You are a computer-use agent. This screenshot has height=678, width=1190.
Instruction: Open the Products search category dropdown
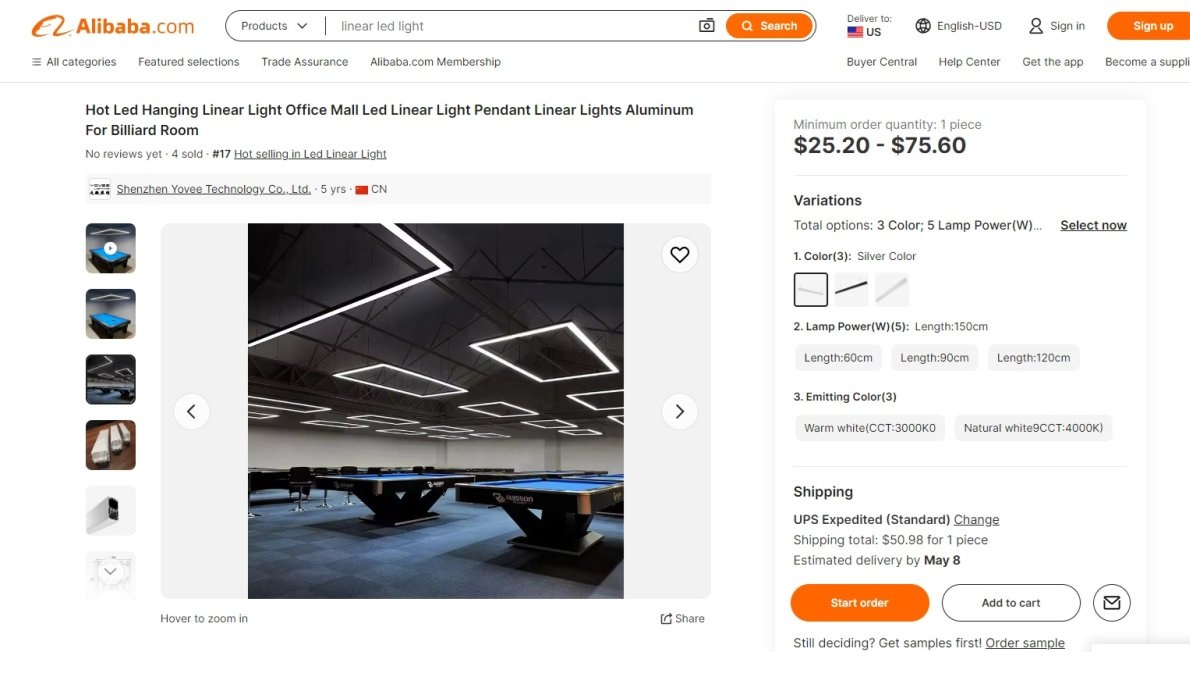[272, 24]
